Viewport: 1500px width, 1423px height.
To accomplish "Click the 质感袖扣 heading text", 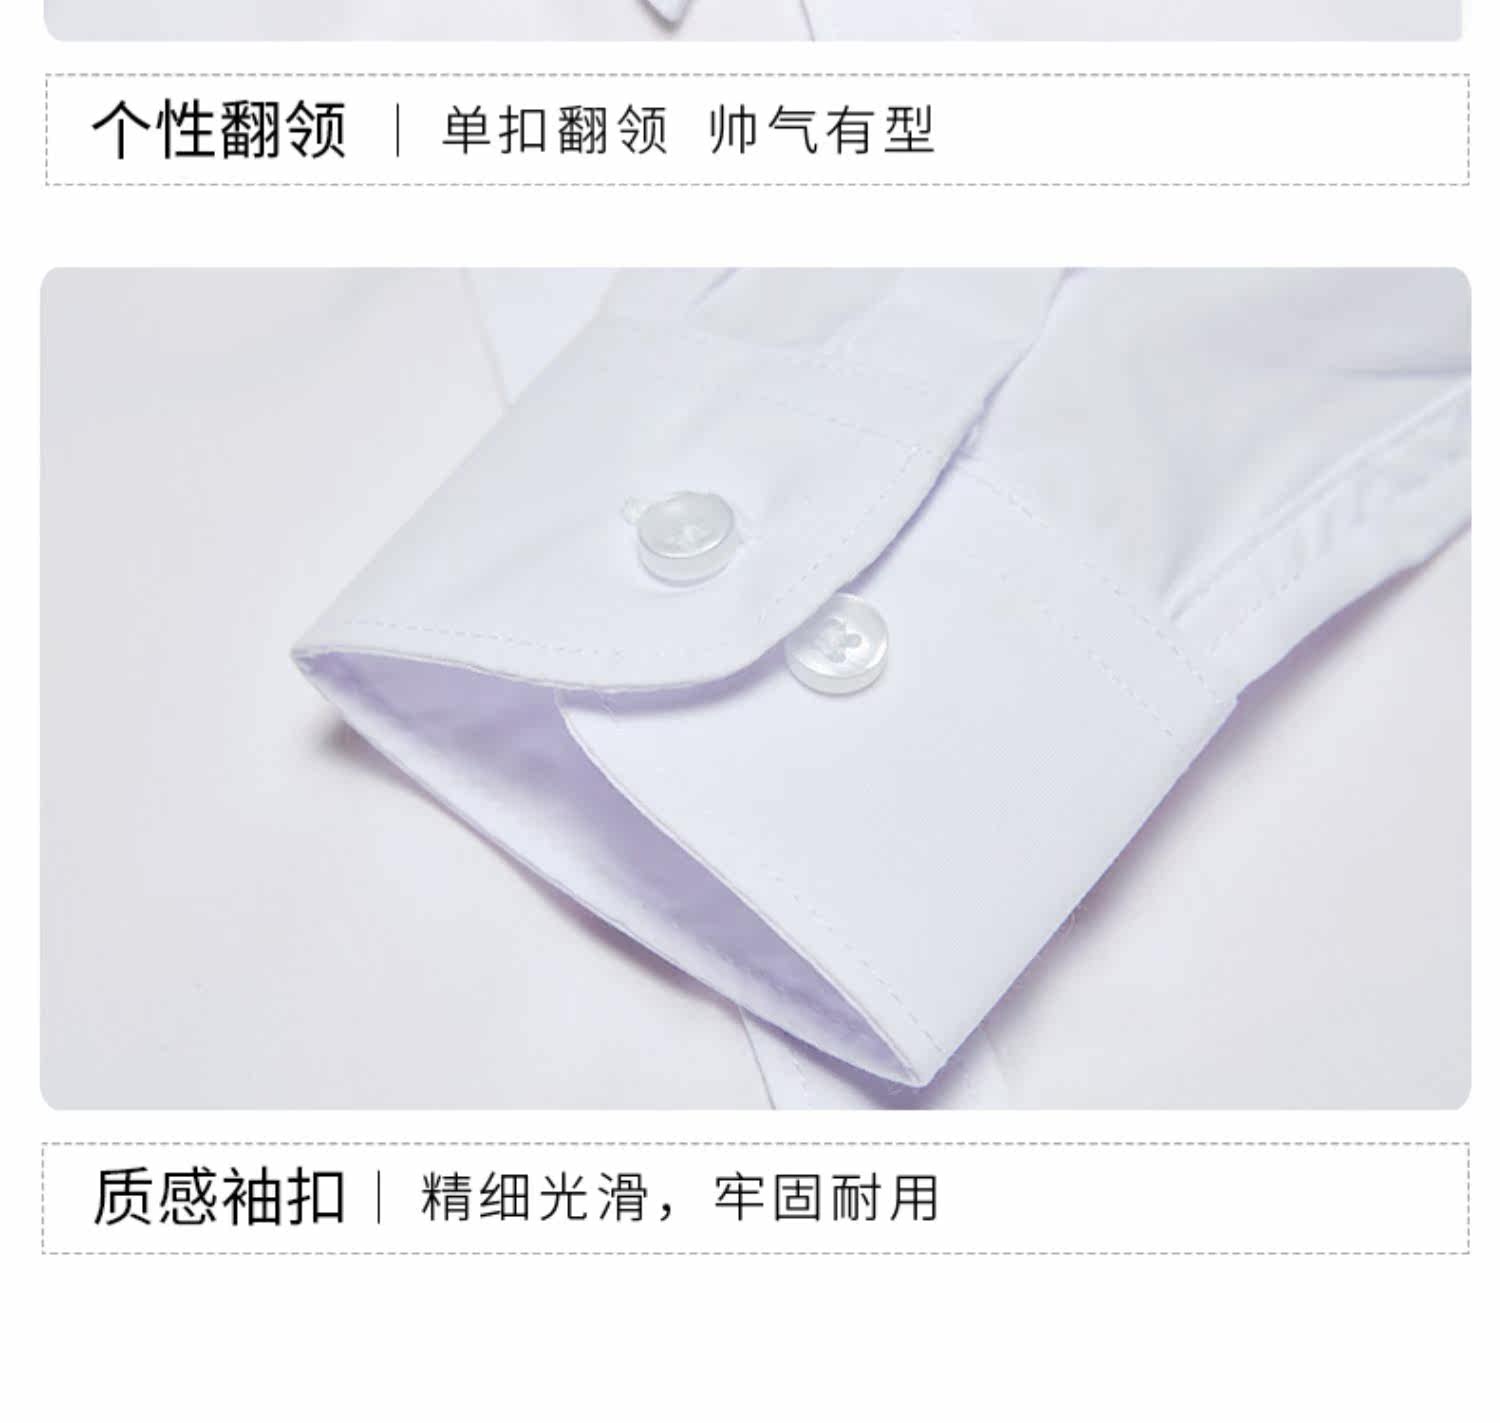I will point(219,1196).
